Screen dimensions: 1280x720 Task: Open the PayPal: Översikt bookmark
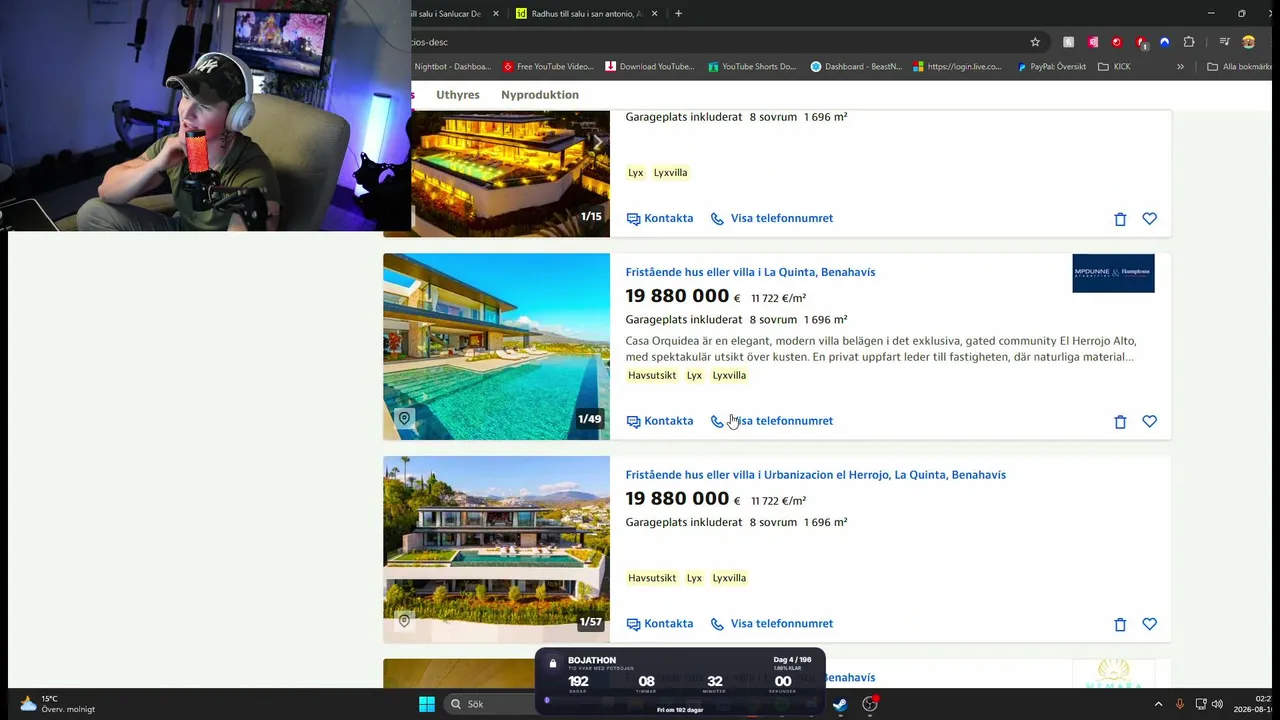click(x=1051, y=67)
